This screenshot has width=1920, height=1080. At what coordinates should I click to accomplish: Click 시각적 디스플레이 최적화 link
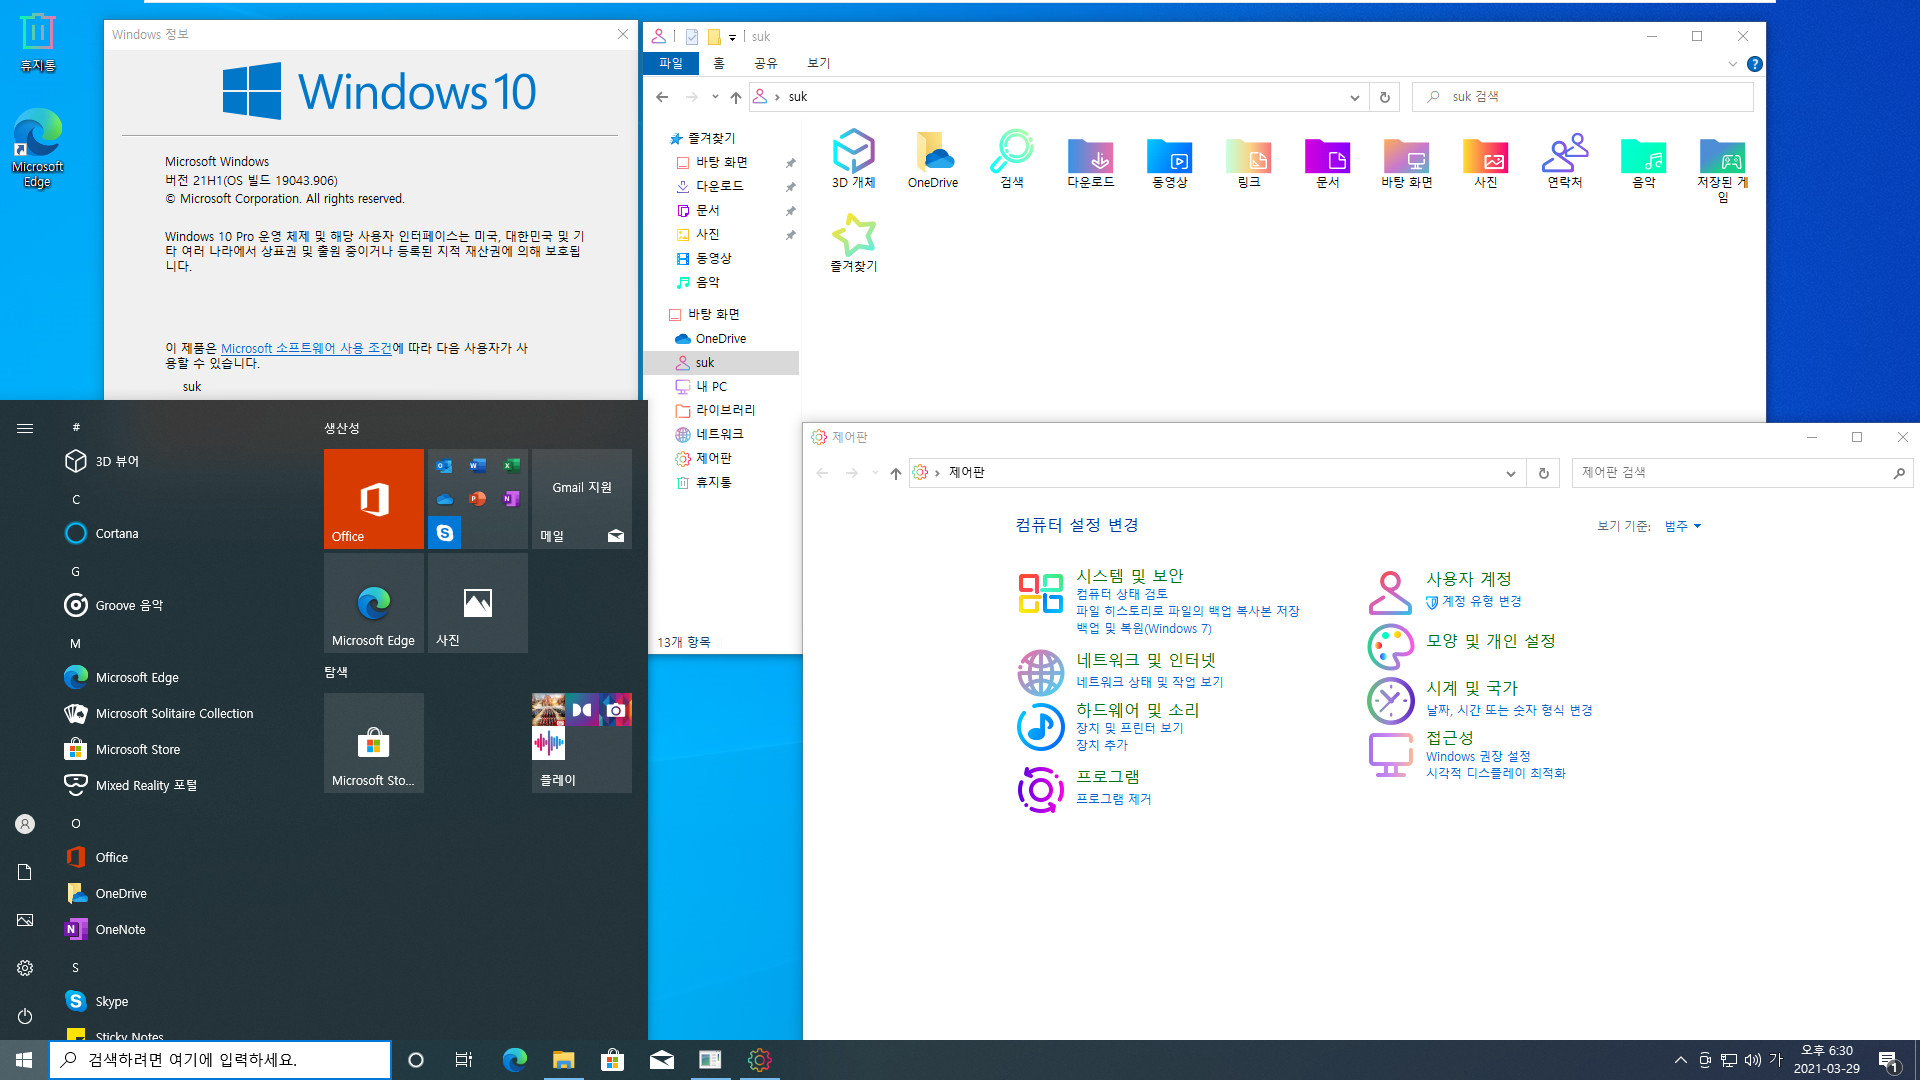[1495, 773]
